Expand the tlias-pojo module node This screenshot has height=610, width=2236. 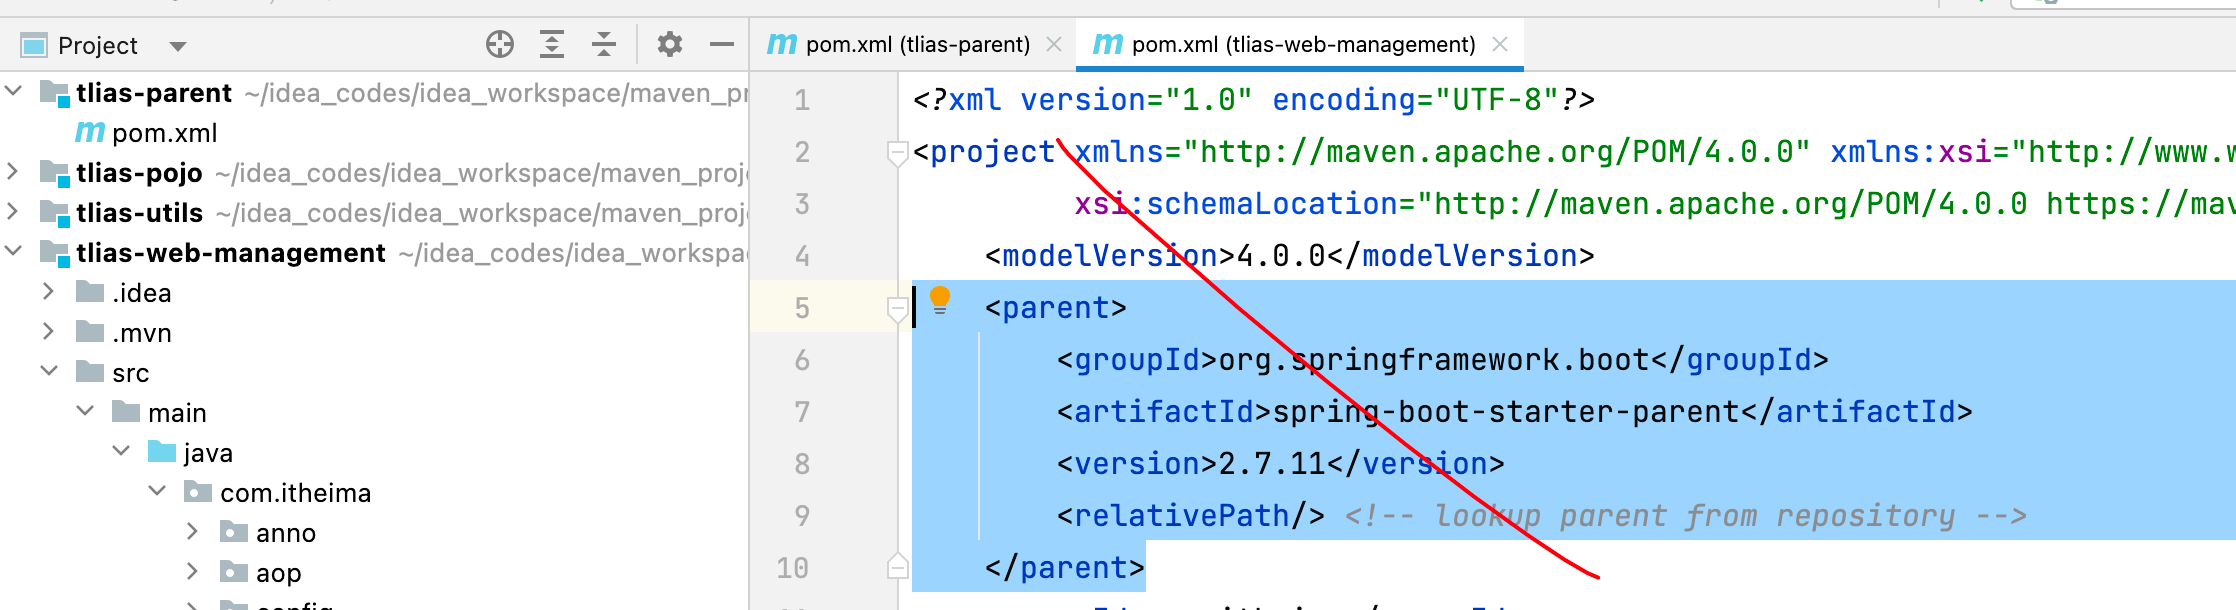pos(13,171)
